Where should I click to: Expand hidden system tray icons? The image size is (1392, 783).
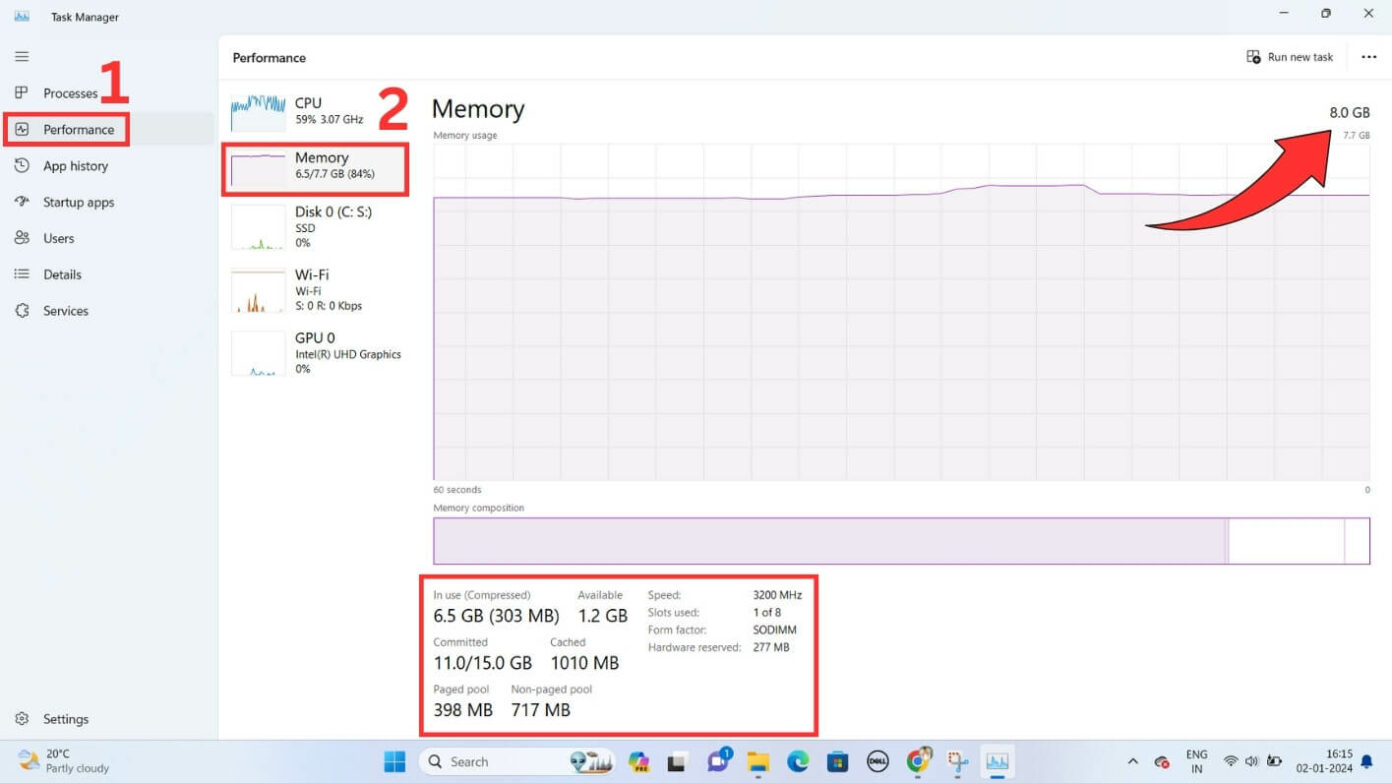point(1135,761)
